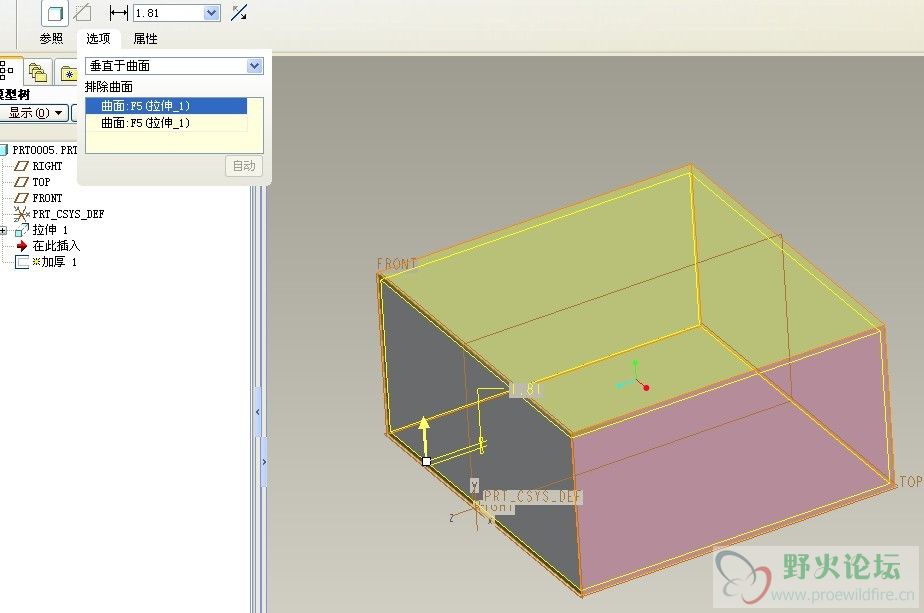Select the solid fill thicken icon

55,13
